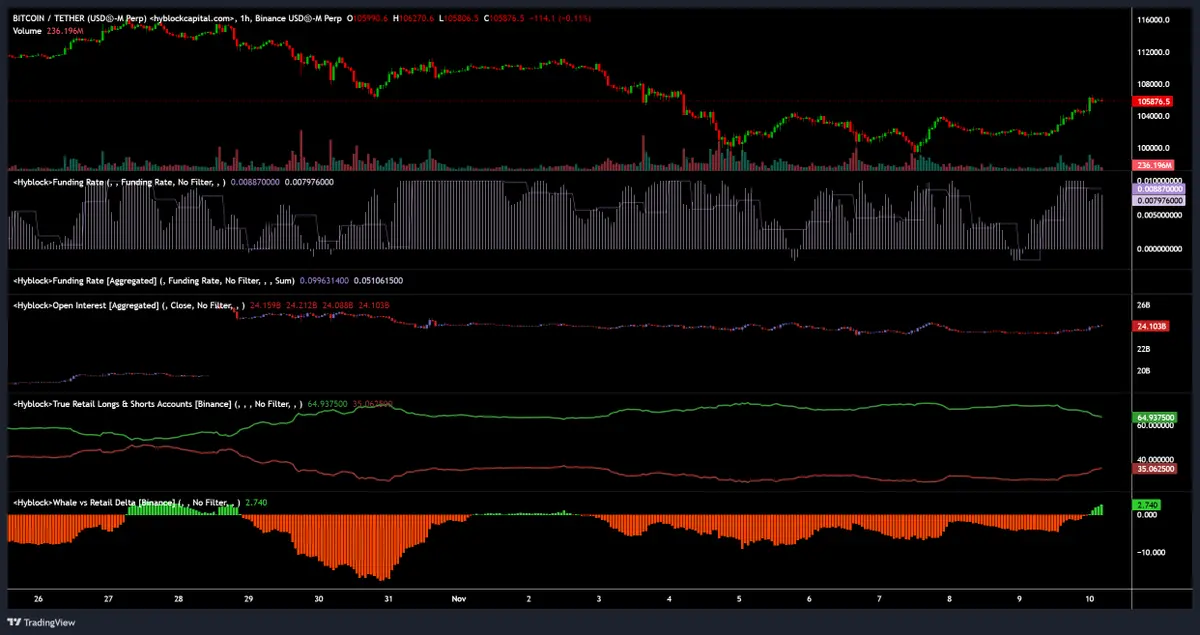Click the funding rate tag 0.008870000
Image resolution: width=1200 pixels, height=635 pixels.
[1158, 189]
